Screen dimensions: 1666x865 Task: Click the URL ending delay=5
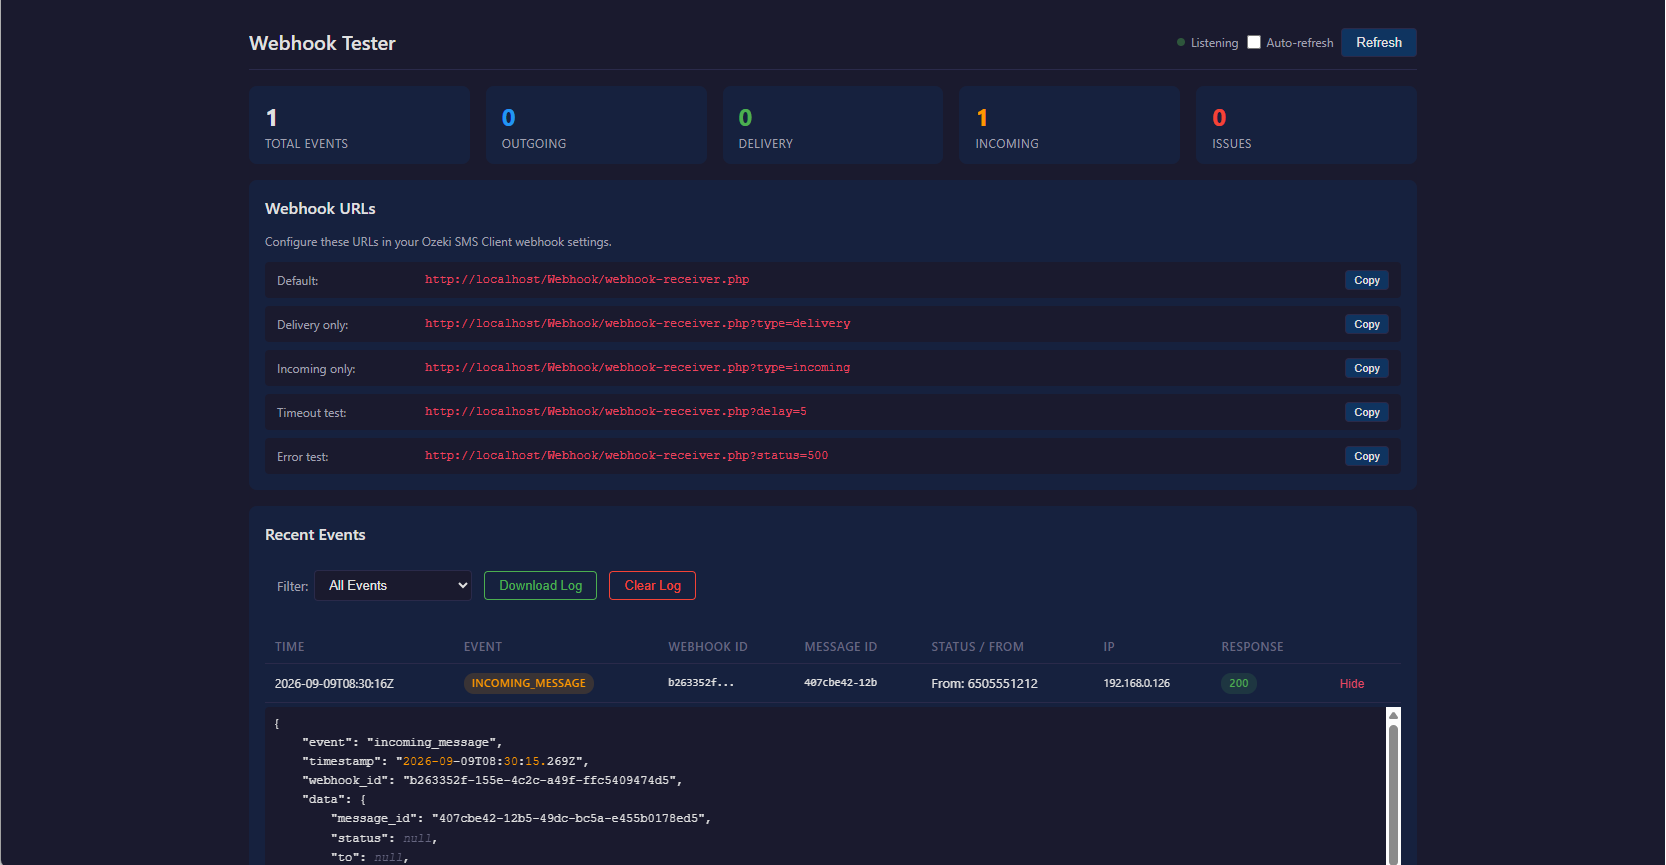(615, 411)
